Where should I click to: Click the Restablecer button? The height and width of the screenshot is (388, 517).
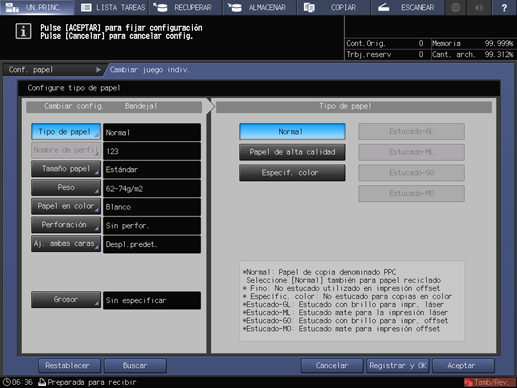(x=69, y=366)
